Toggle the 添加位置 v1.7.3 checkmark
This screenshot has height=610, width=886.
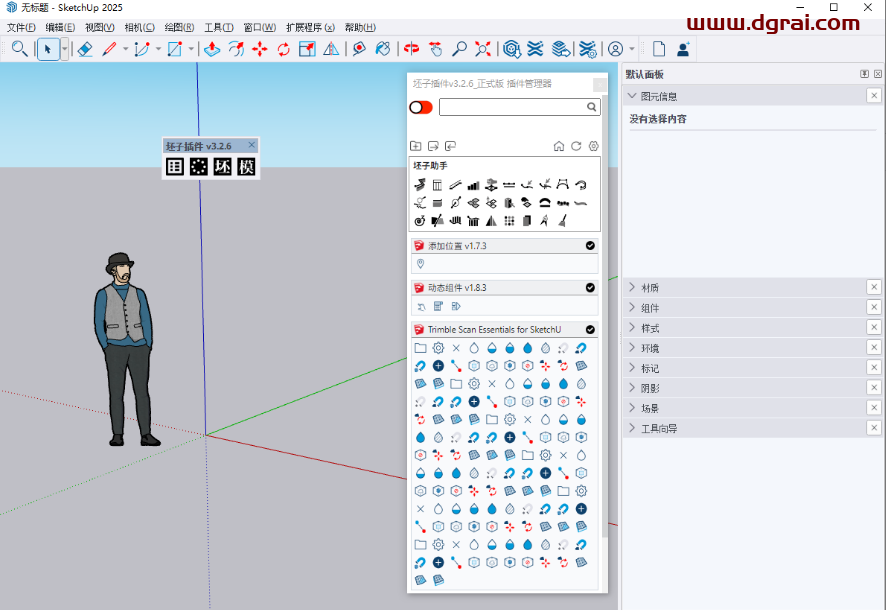[590, 246]
